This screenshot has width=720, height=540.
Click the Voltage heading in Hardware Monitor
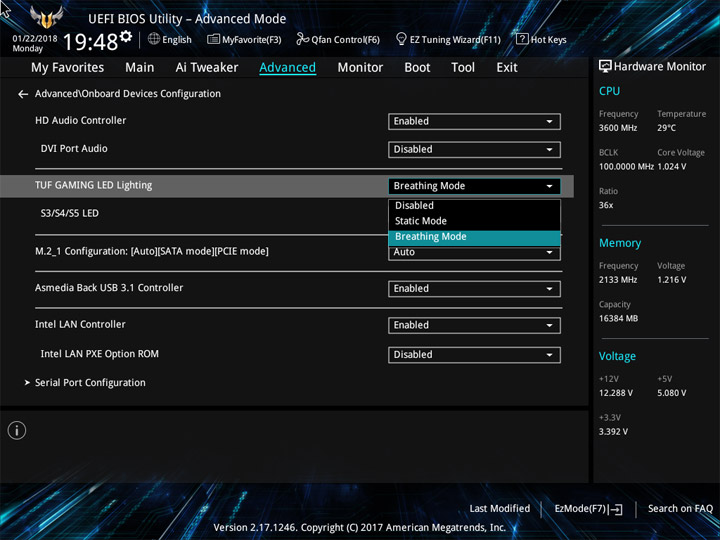coord(617,356)
